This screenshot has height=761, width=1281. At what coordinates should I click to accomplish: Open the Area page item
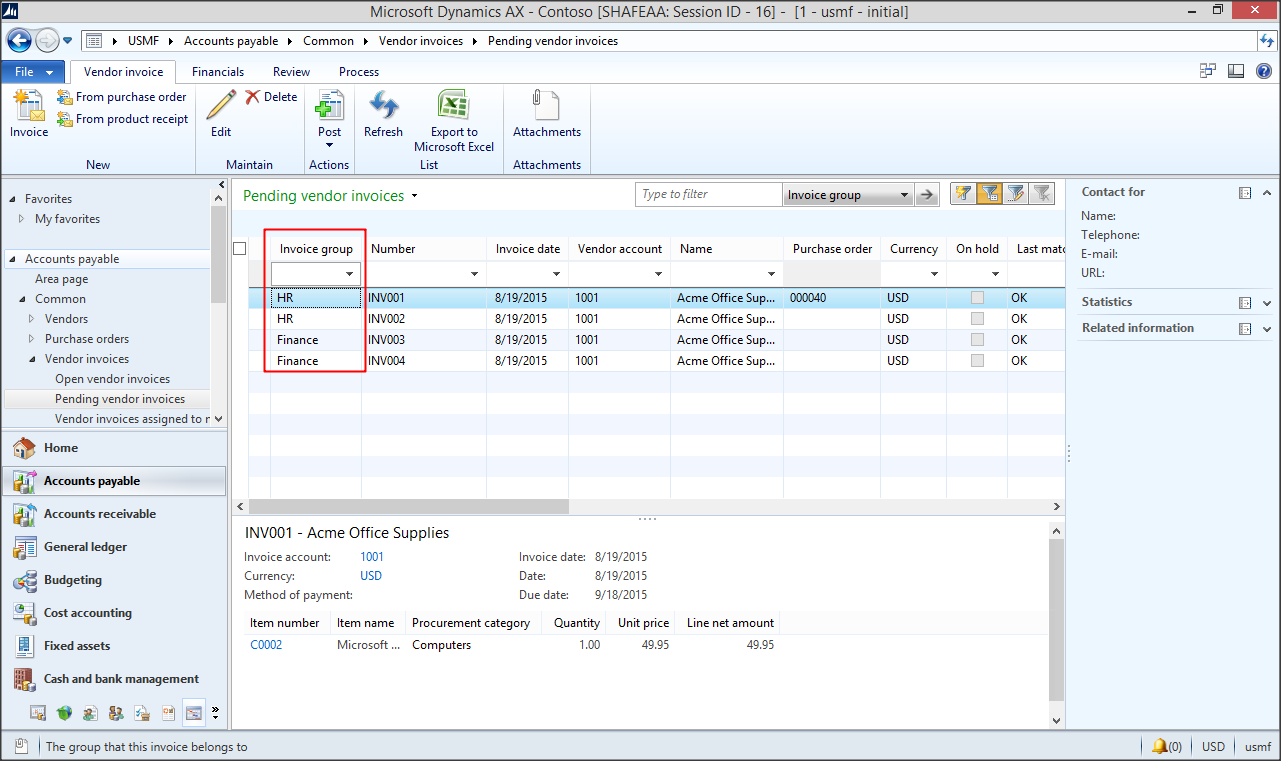pos(62,279)
